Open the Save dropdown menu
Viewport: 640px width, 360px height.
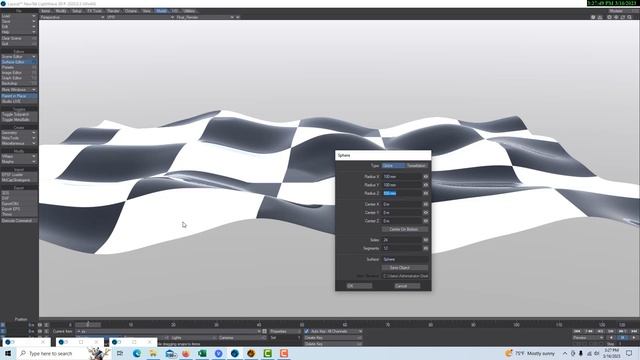pos(19,21)
